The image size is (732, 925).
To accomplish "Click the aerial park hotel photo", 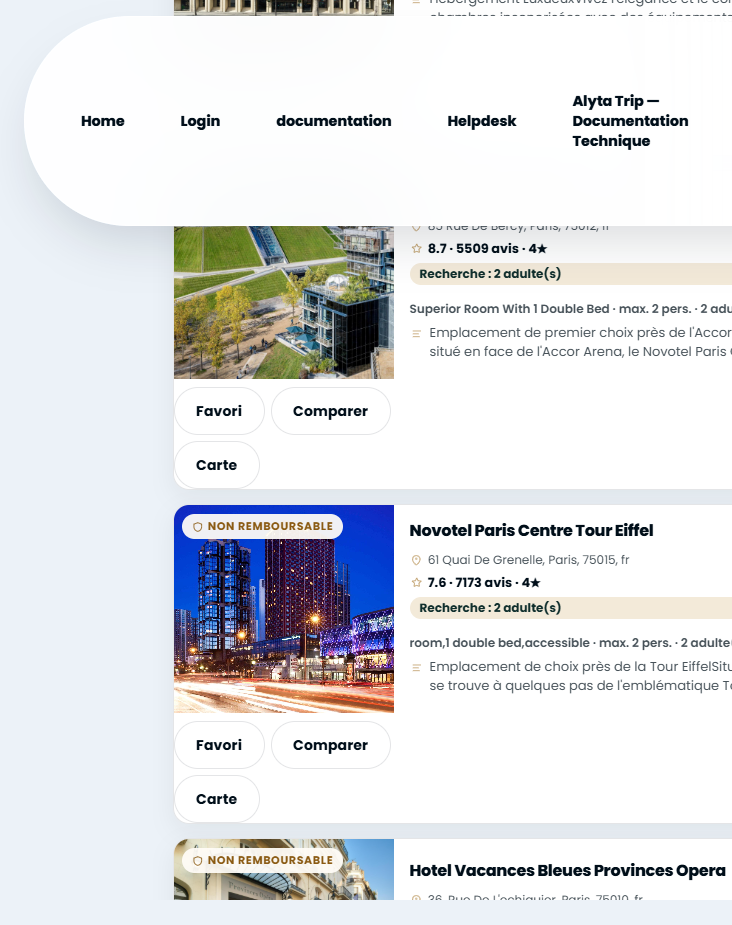I will click(x=284, y=302).
